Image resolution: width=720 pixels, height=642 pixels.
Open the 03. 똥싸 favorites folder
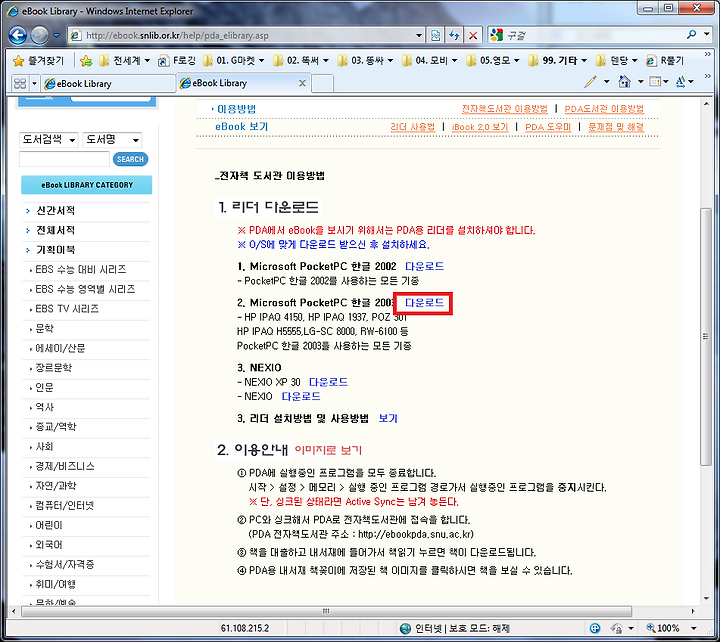366,61
